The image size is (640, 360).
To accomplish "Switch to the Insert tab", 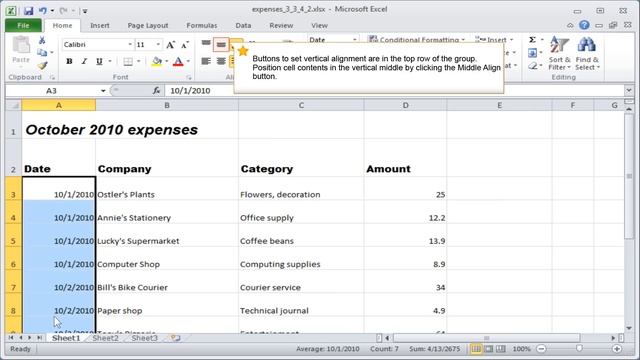I will click(x=100, y=25).
